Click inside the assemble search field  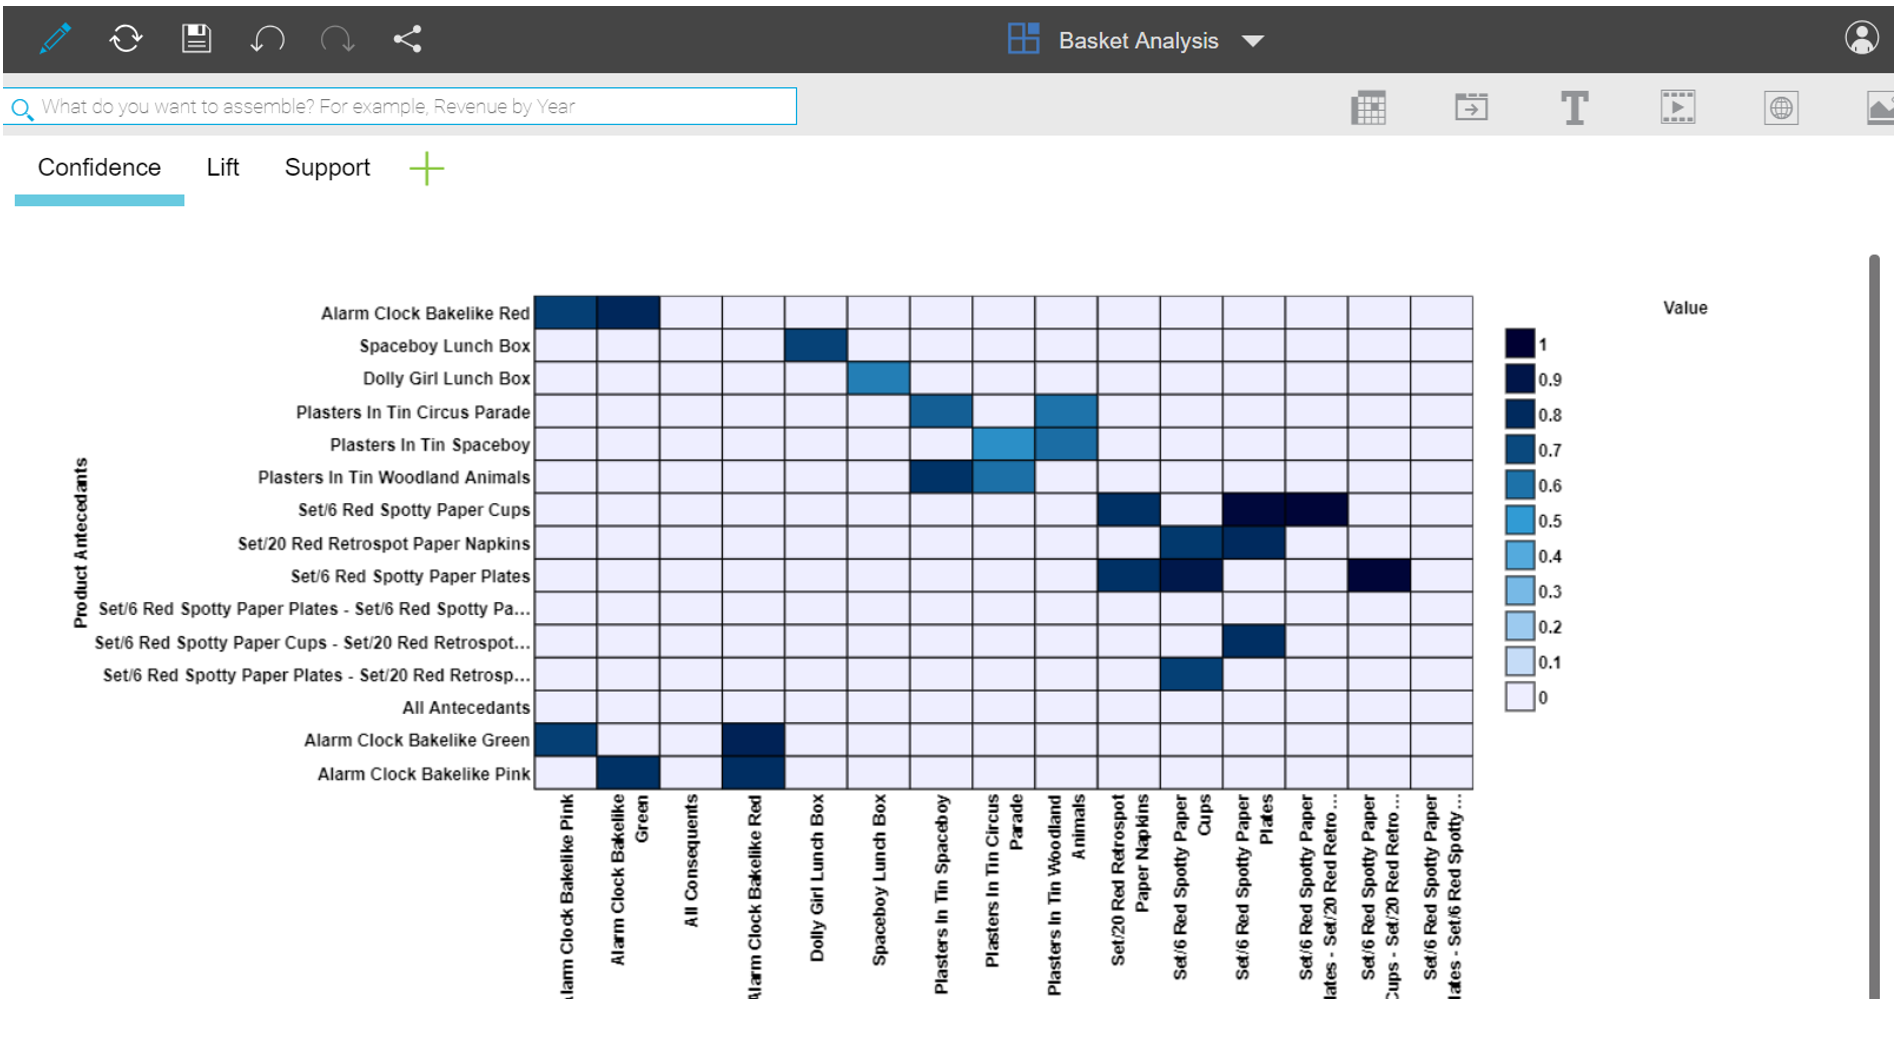click(x=400, y=106)
